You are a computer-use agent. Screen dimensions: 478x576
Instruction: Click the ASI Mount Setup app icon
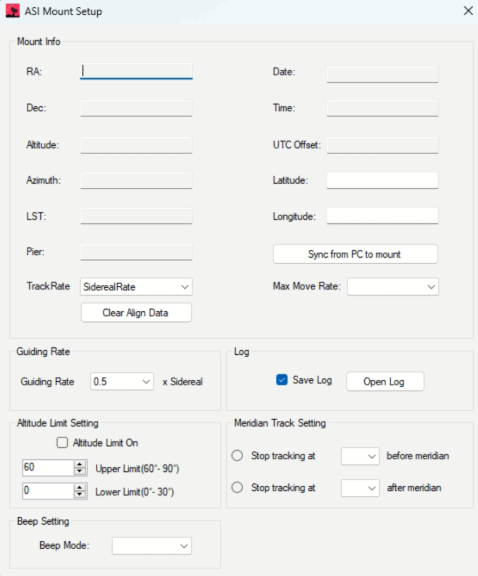tap(12, 11)
